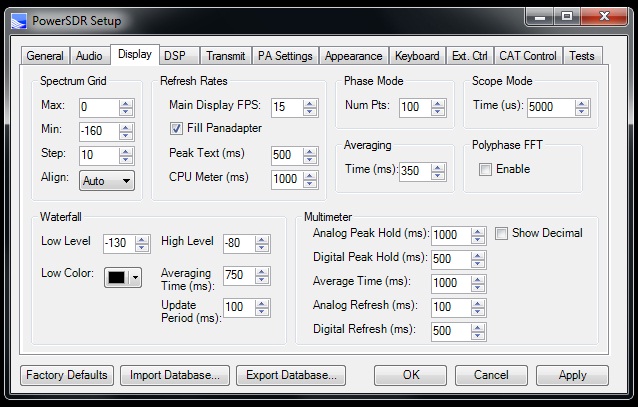Increase Analog Peak Hold value
This screenshot has height=407, width=638.
(x=478, y=232)
